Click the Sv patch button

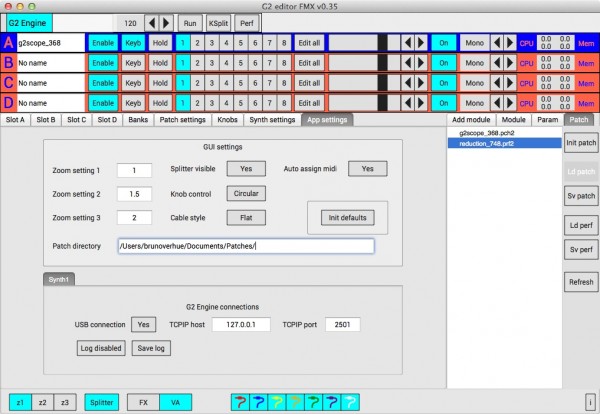[581, 196]
